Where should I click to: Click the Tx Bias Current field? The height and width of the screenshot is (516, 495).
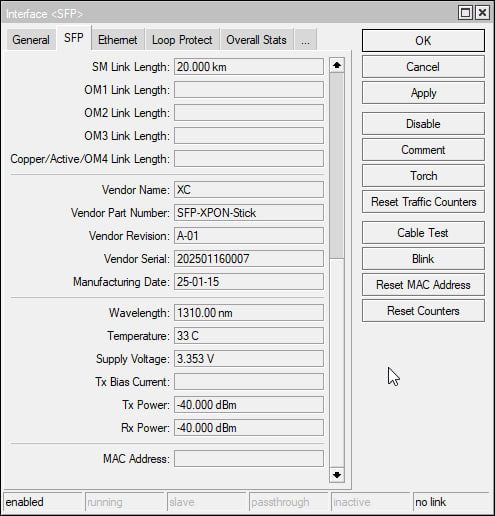[x=249, y=382]
